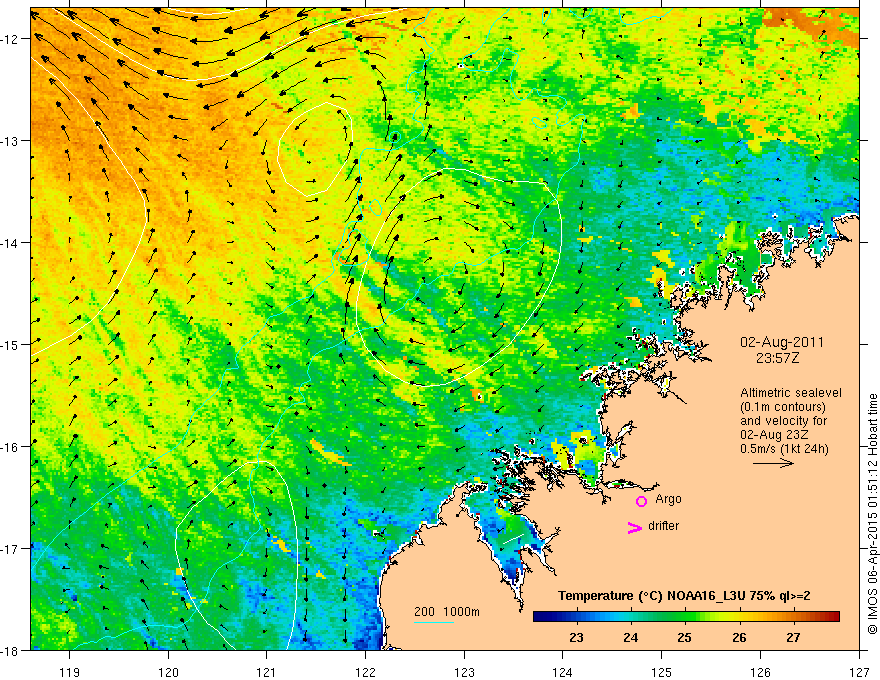Click the "23:57Z" time label

(x=777, y=358)
